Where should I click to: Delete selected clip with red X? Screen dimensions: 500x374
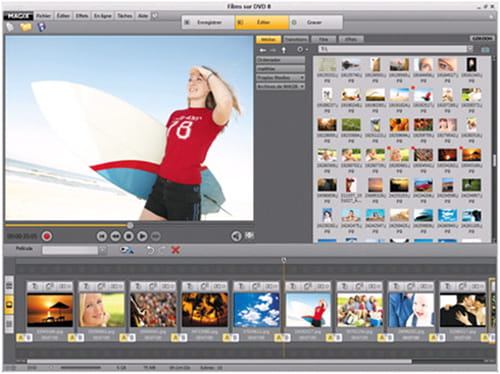click(x=175, y=250)
